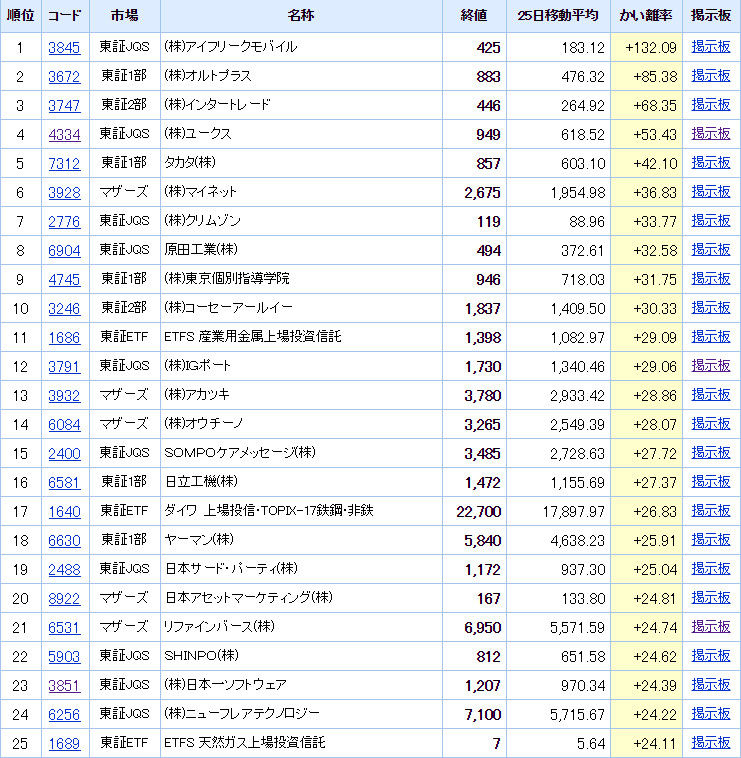
Task: Open stock code 3791 link
Action: coord(64,366)
